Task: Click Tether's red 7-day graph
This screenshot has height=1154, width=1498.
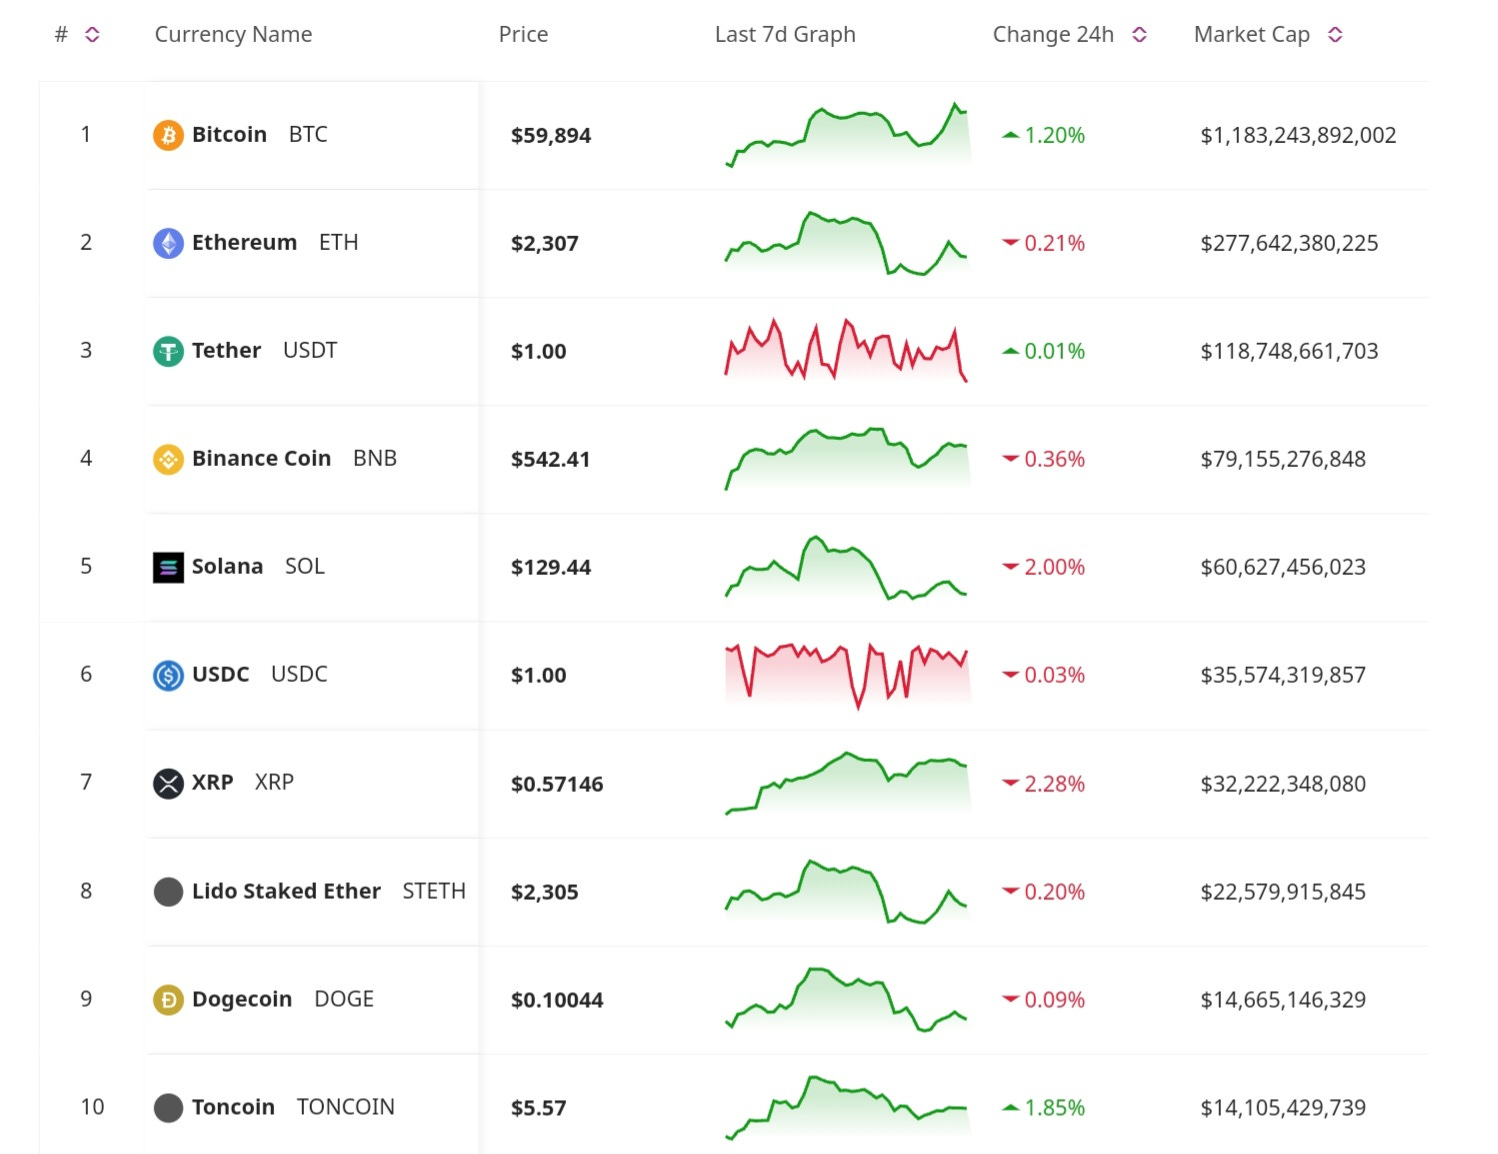Action: point(847,350)
